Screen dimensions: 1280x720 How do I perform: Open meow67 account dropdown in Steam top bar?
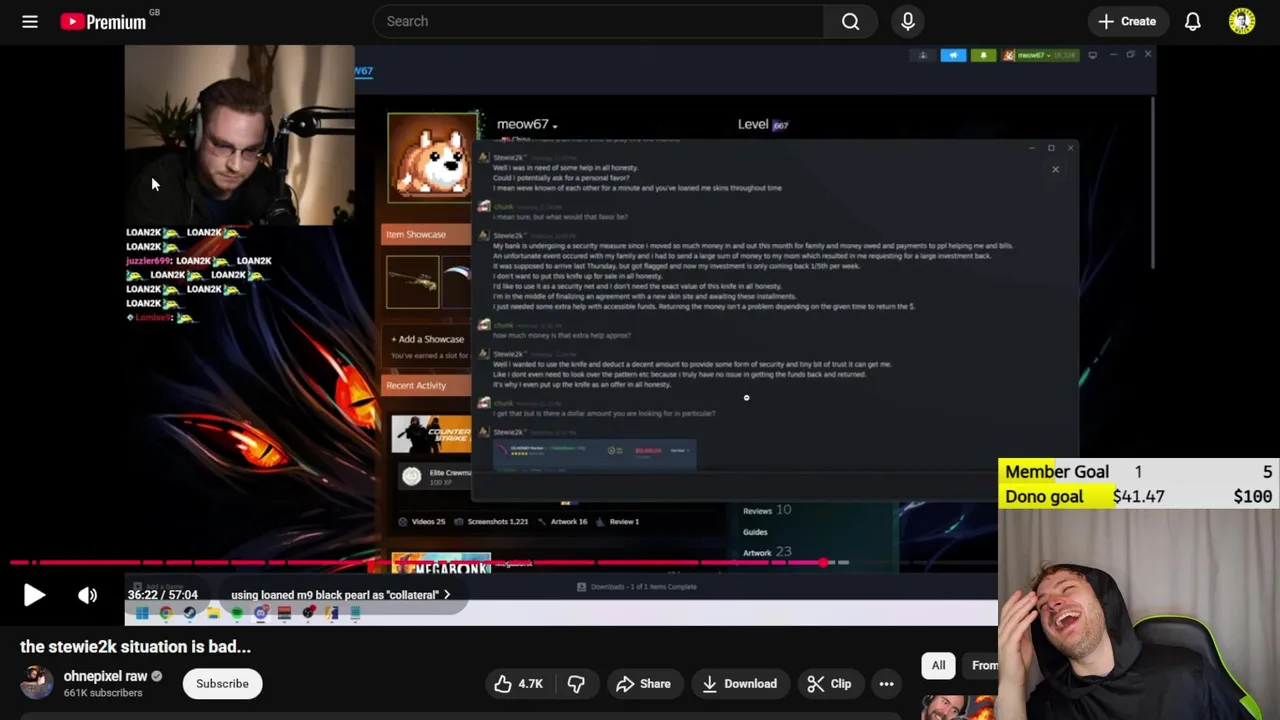(1038, 55)
